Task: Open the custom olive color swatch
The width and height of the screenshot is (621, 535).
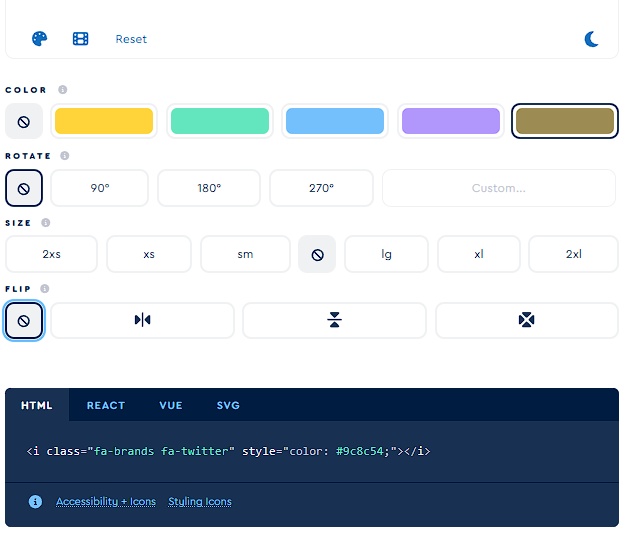Action: click(x=565, y=121)
